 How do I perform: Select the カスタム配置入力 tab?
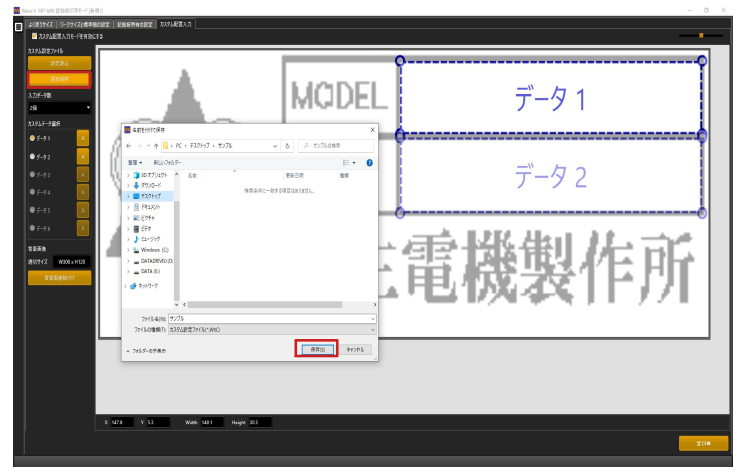176,24
